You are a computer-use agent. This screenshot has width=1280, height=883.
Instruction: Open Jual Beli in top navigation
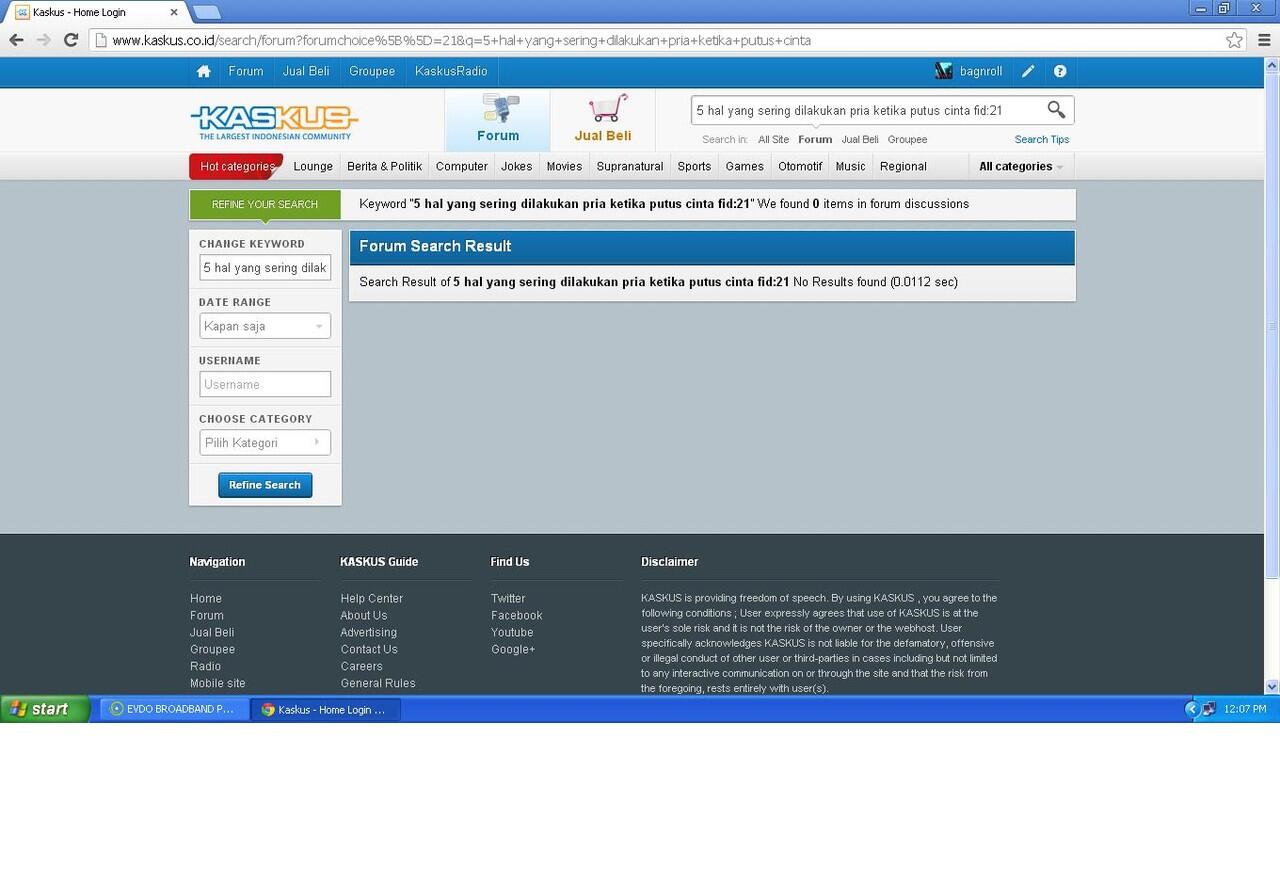[306, 71]
